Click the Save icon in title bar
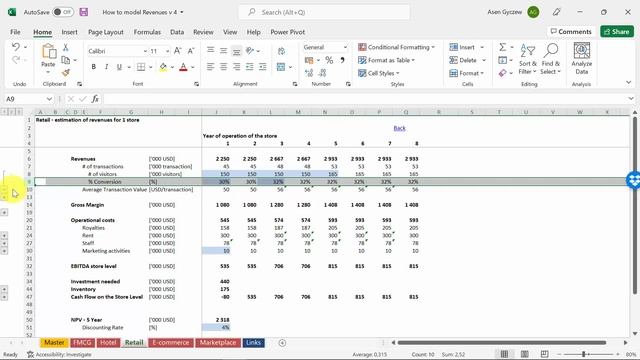Screen dimensions: 640x360 [x=84, y=12]
